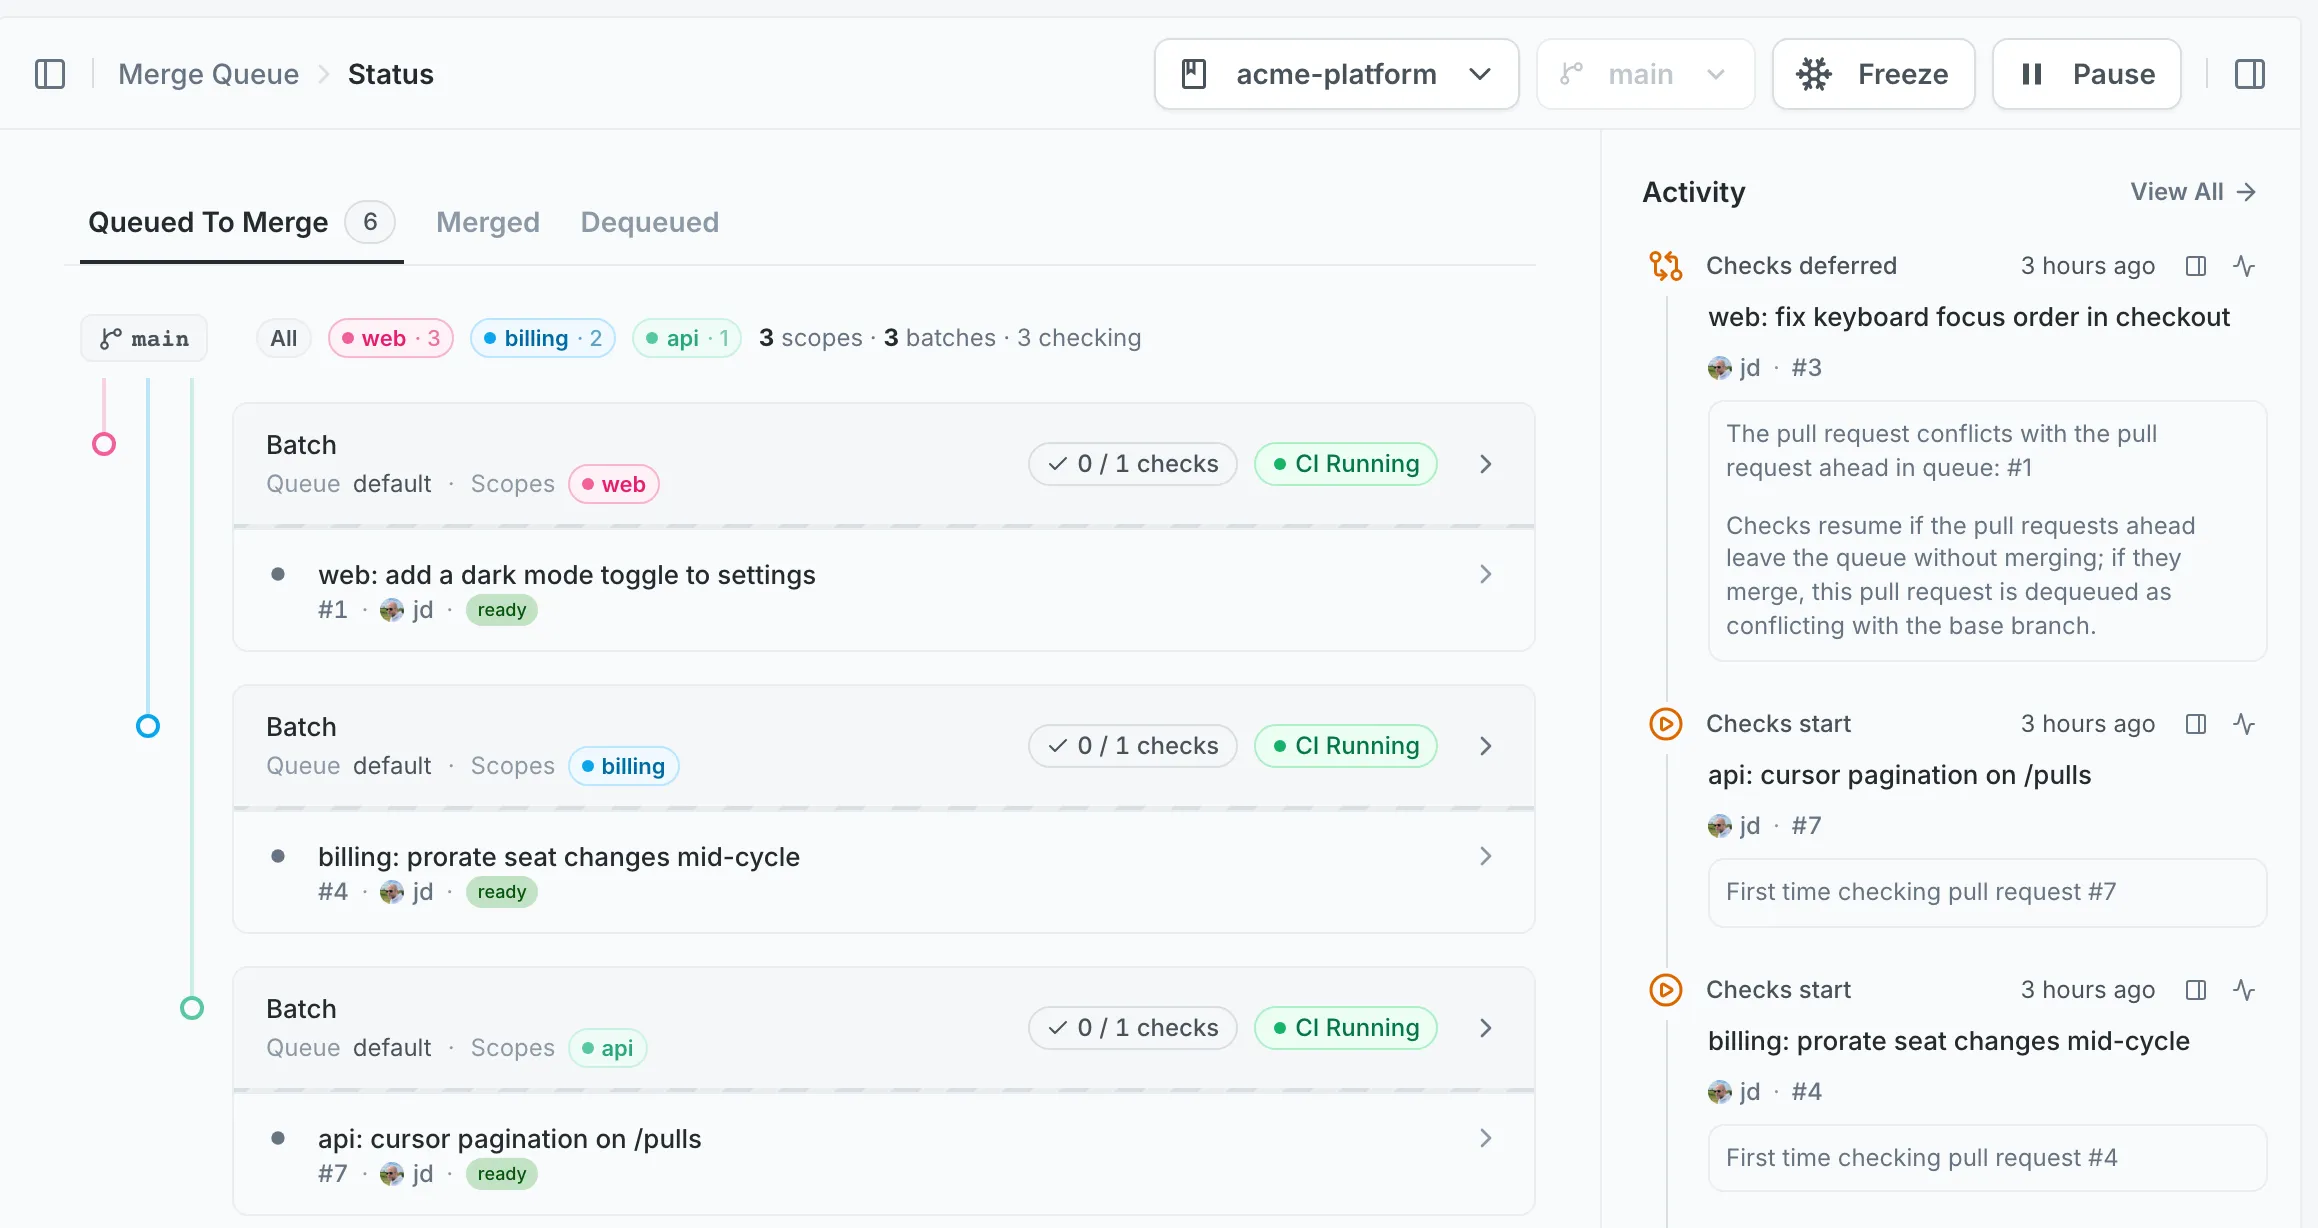Viewport: 2318px width, 1228px height.
Task: Click activity pulse icon for Checks deferred
Action: click(x=2244, y=266)
